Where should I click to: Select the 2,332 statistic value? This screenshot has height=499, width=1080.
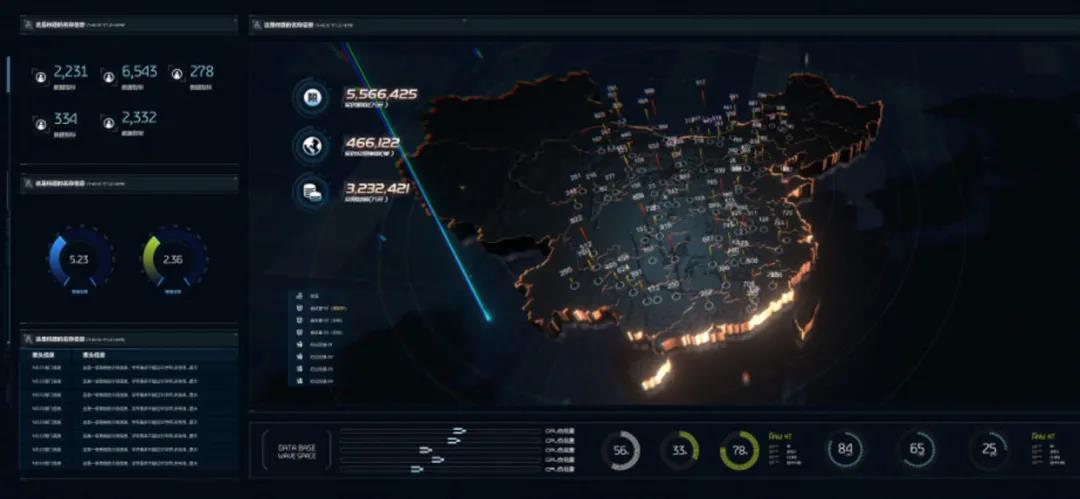click(139, 118)
